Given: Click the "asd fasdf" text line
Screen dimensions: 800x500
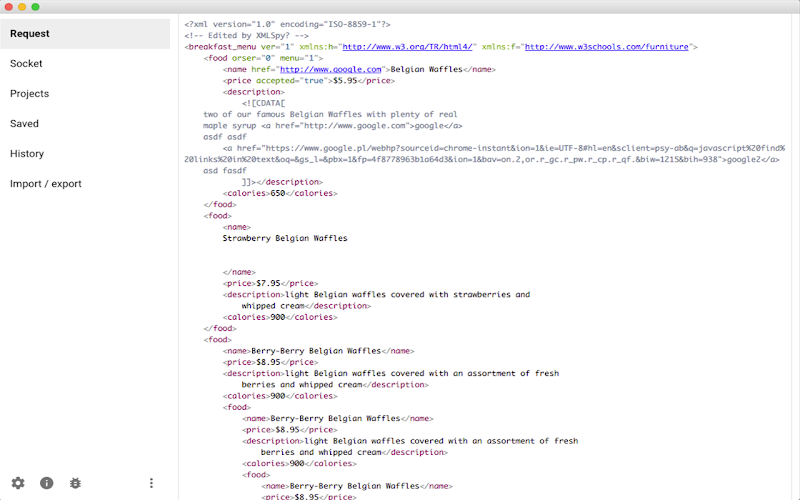Looking at the screenshot, I should tap(224, 171).
